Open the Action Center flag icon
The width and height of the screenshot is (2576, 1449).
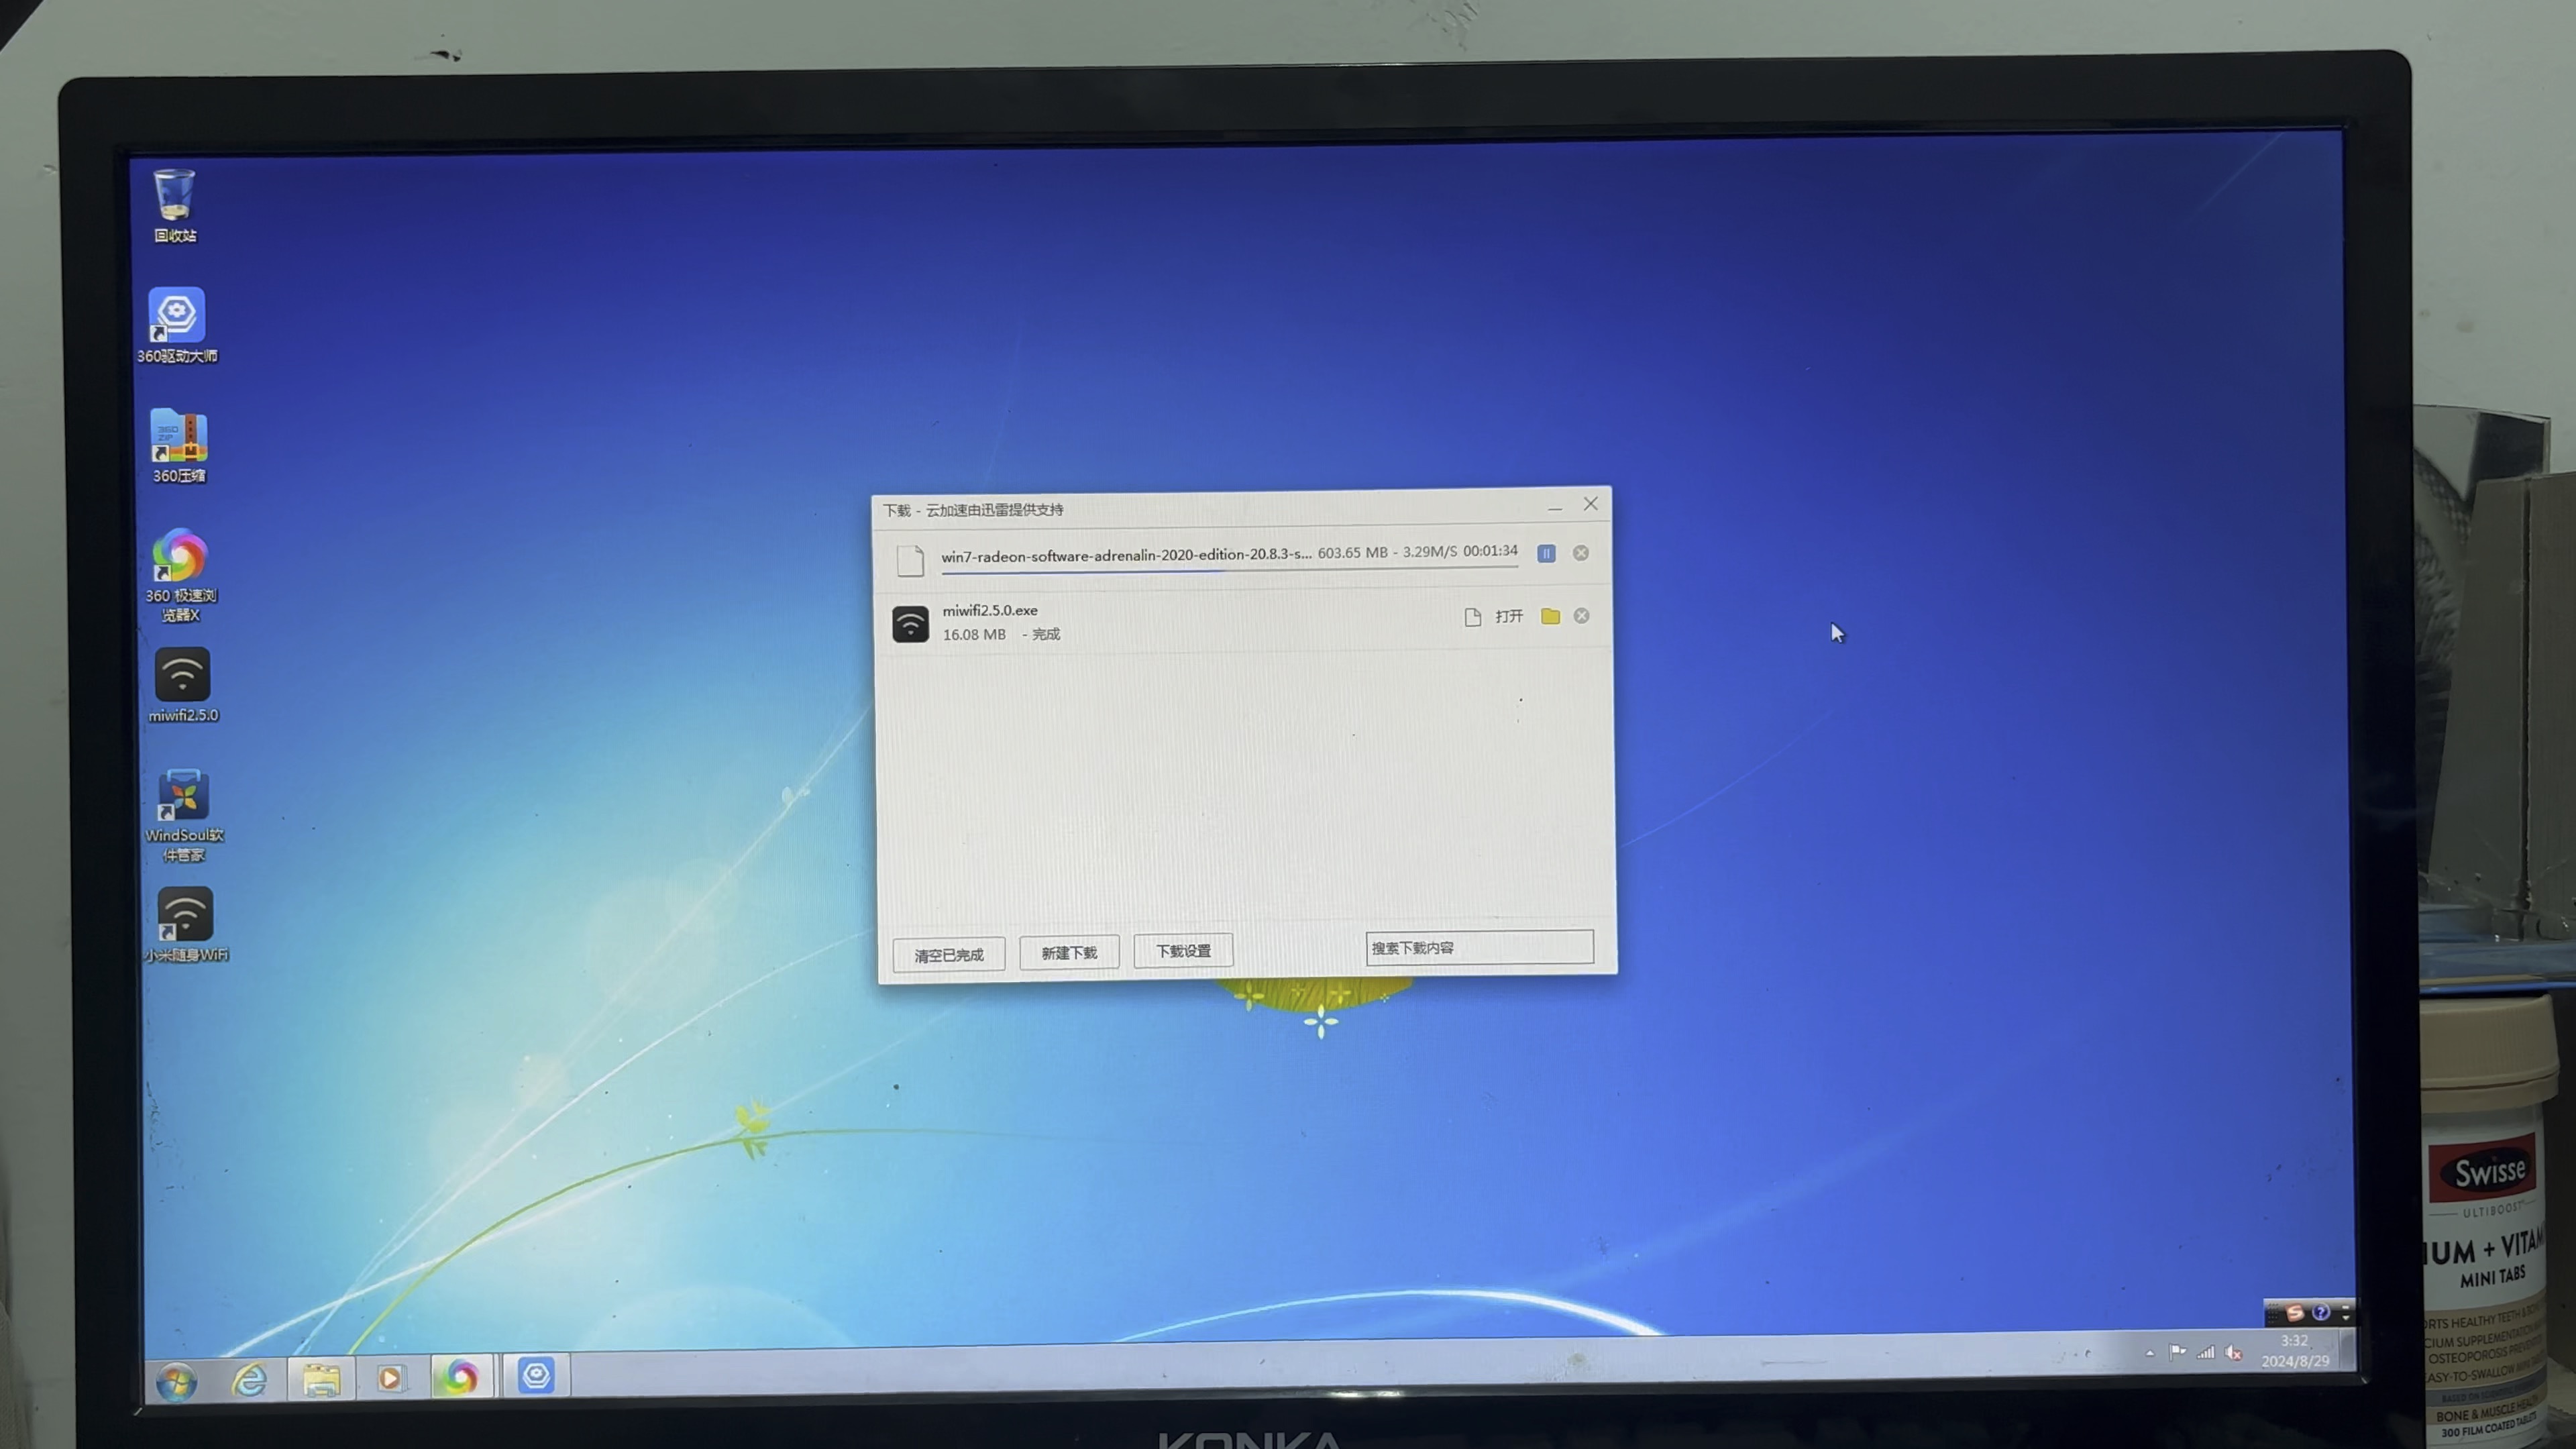coord(2177,1352)
